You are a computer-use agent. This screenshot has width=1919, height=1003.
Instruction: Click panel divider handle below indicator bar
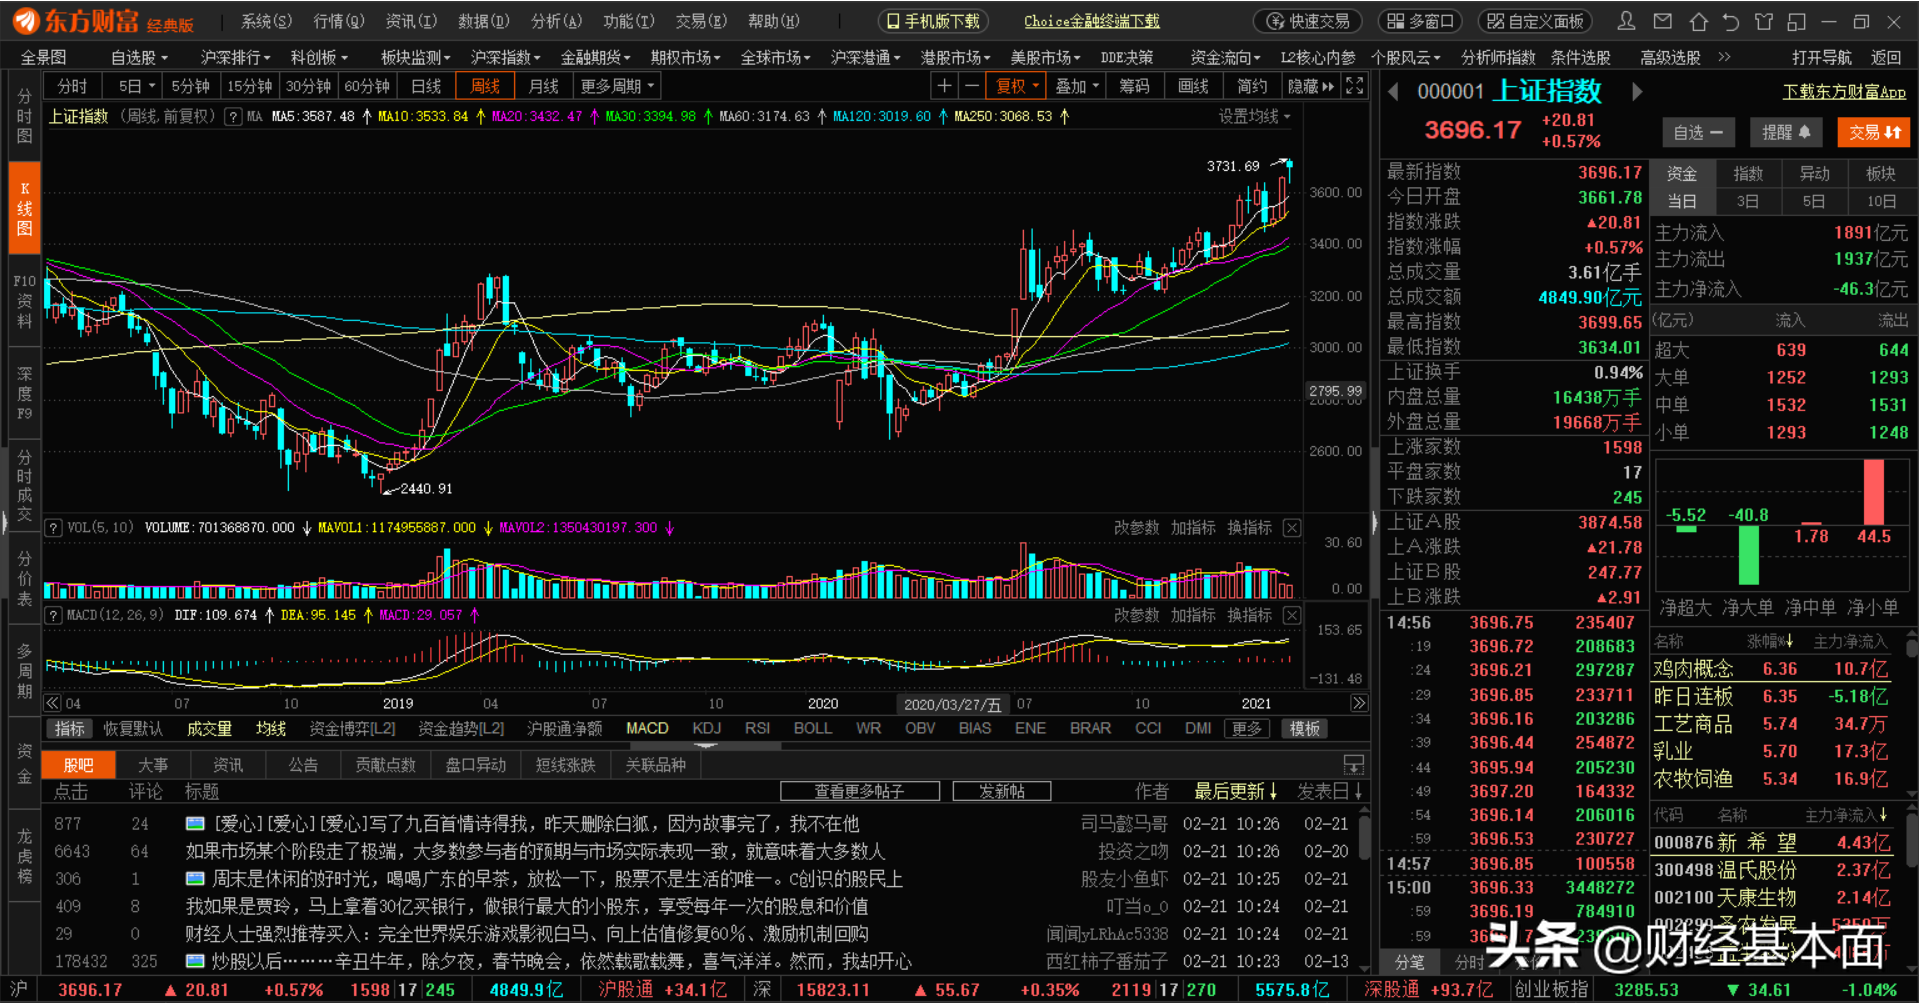tap(706, 746)
